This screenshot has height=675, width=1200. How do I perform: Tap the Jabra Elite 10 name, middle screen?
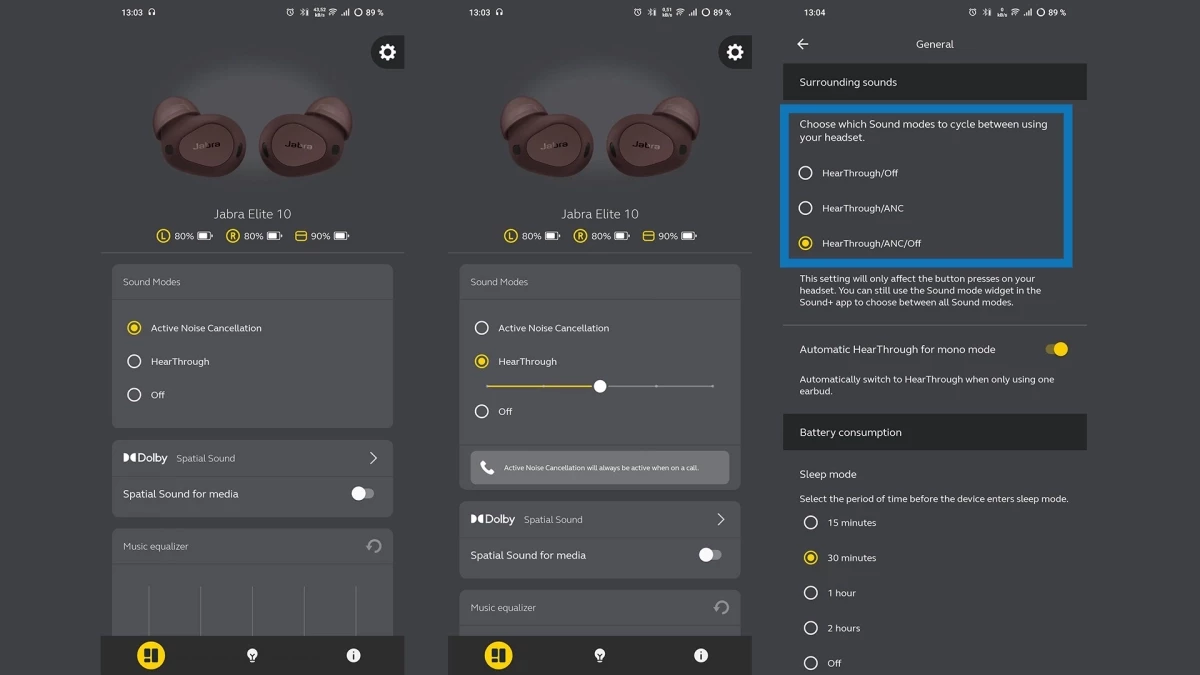tap(600, 214)
